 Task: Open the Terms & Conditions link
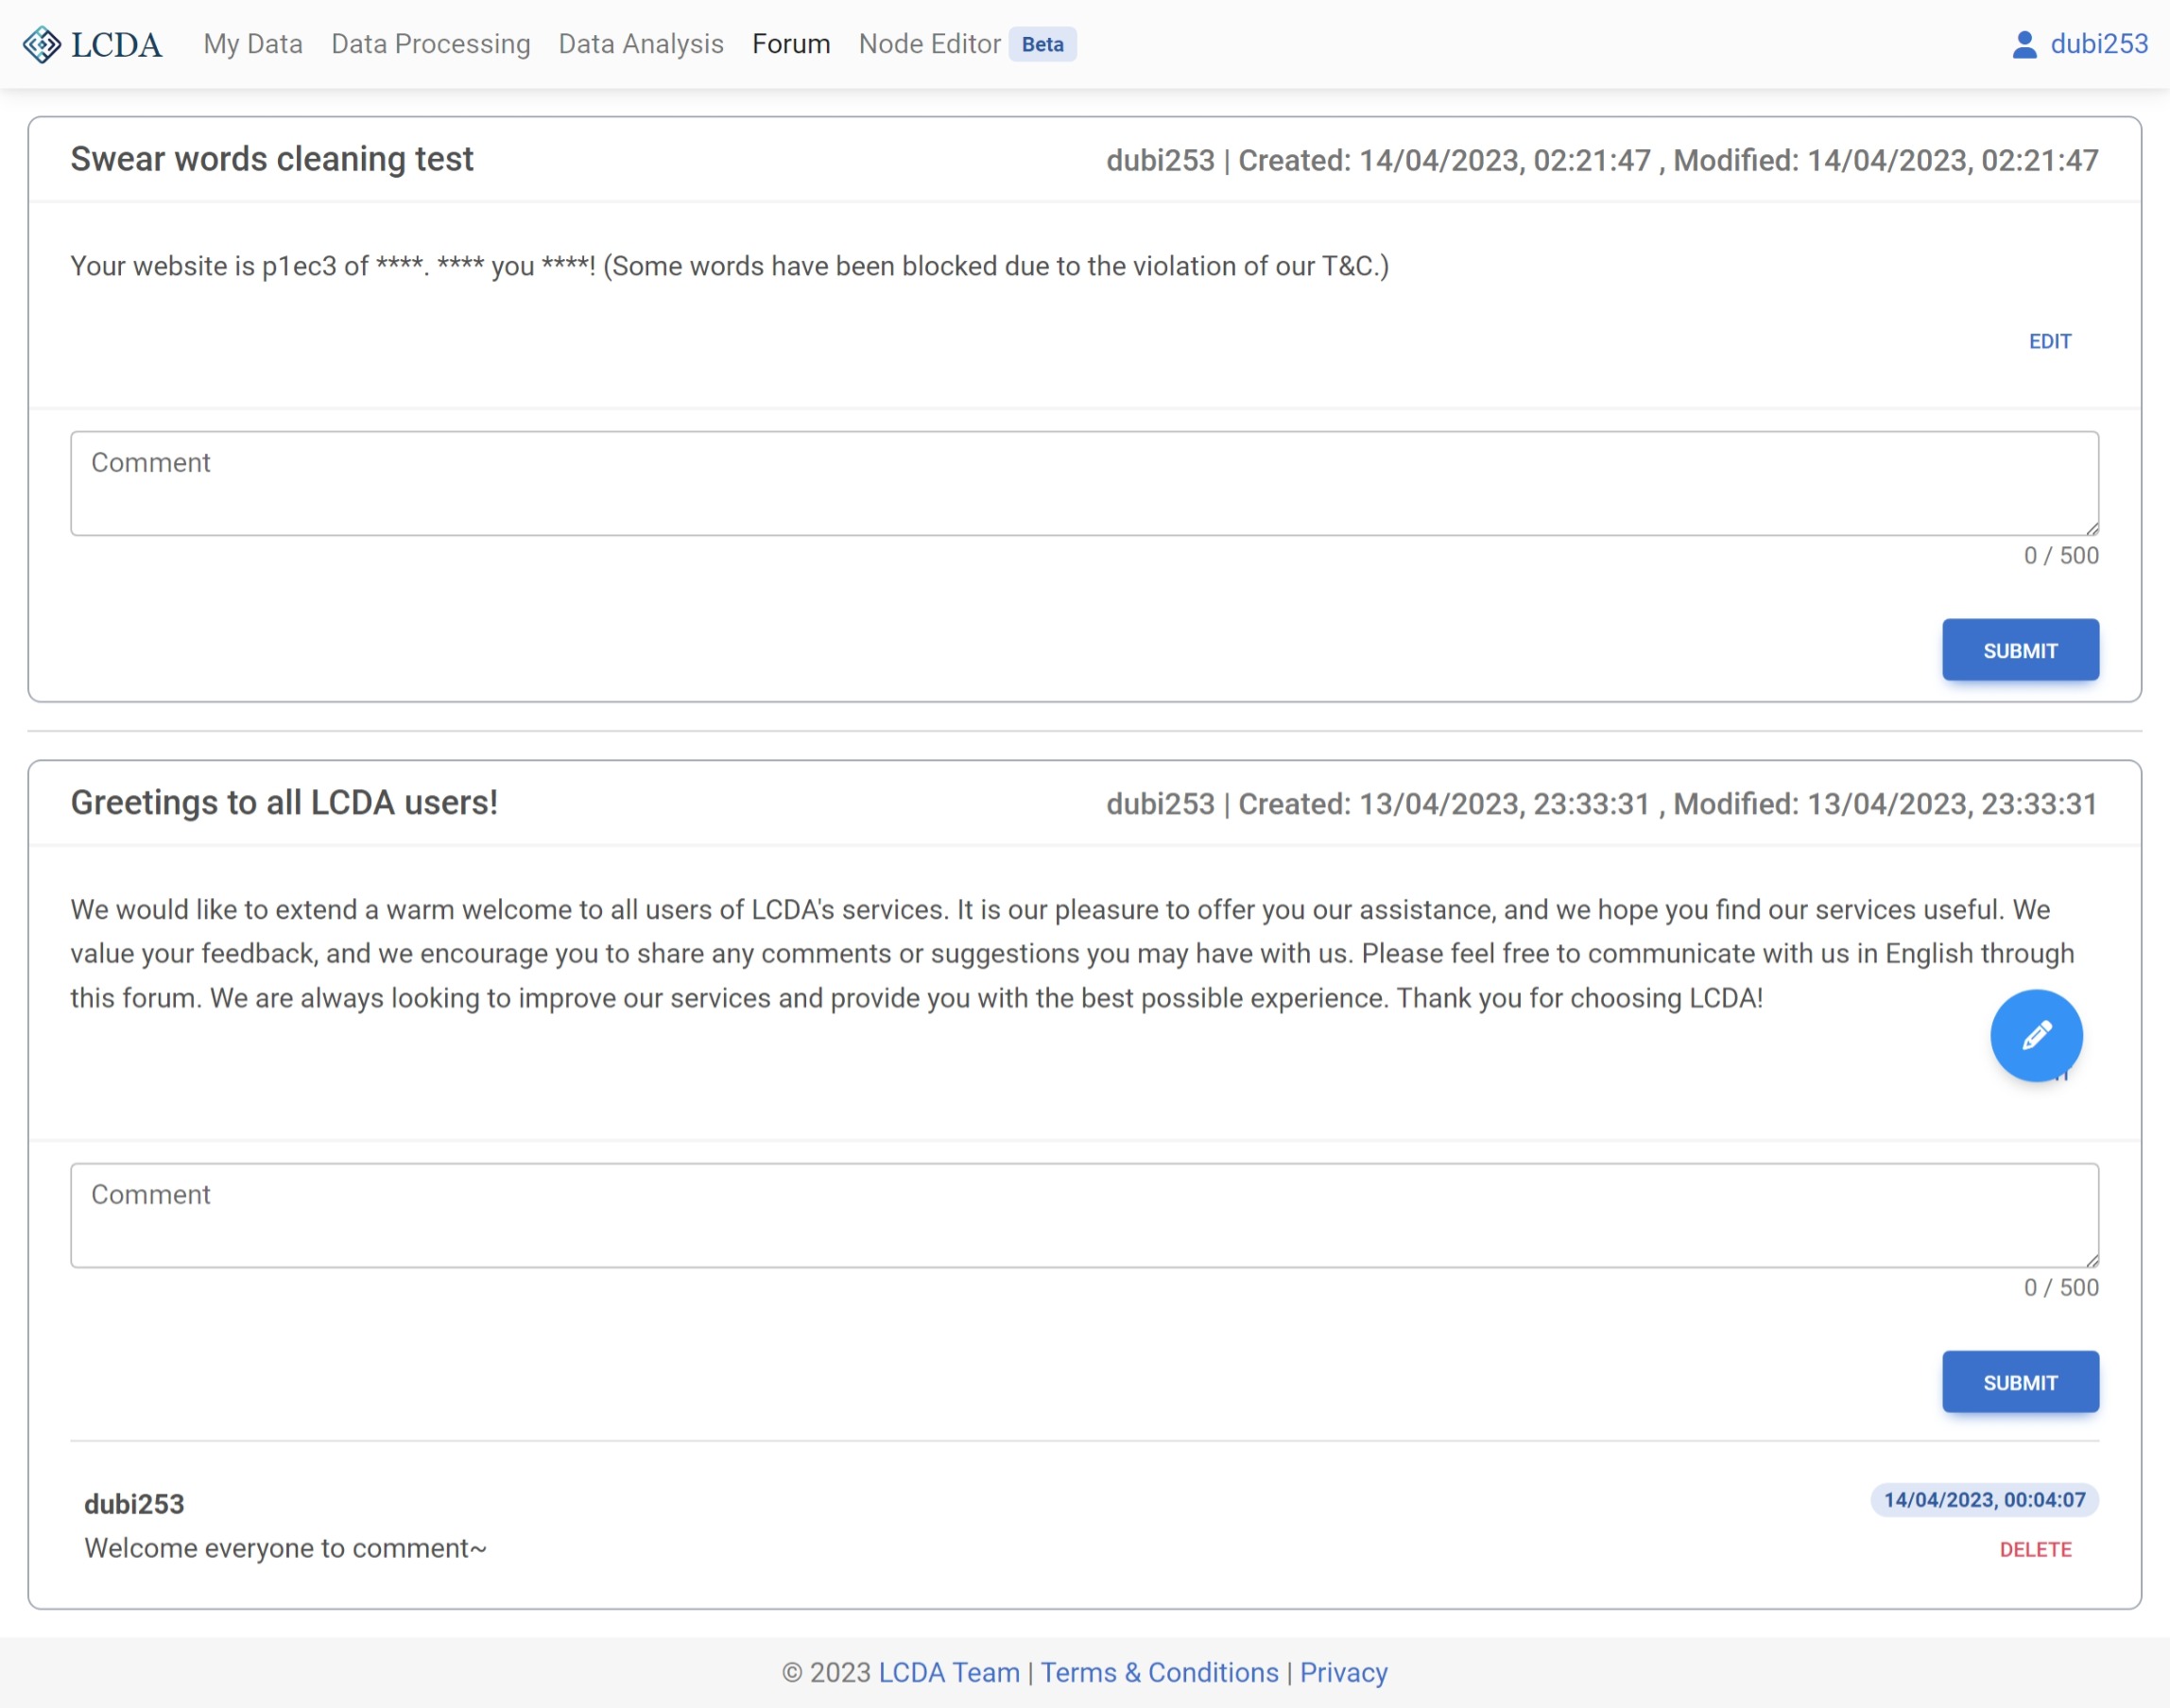pos(1159,1673)
